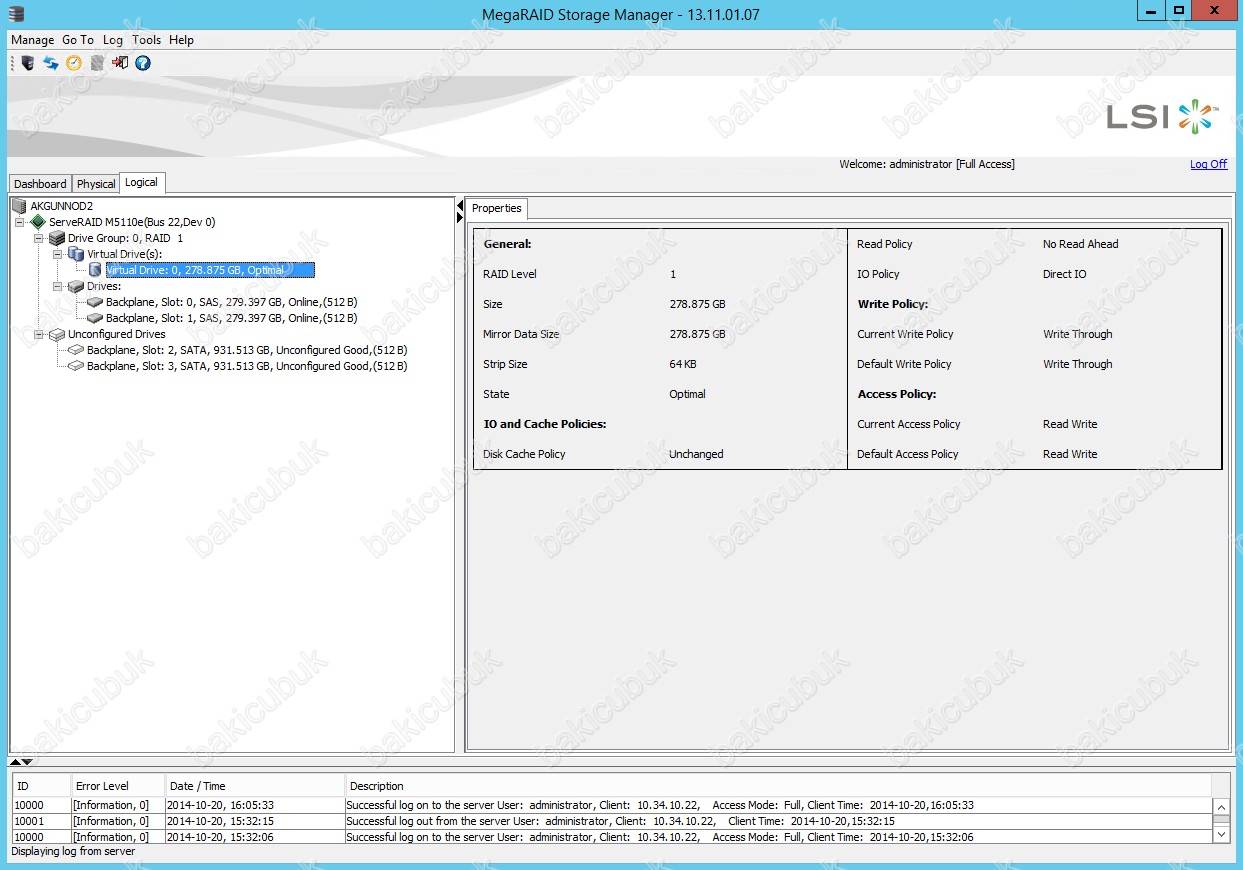Select Virtual Drive: 0, 278.875 GB, Optimal
The width and height of the screenshot is (1243, 870).
[210, 270]
